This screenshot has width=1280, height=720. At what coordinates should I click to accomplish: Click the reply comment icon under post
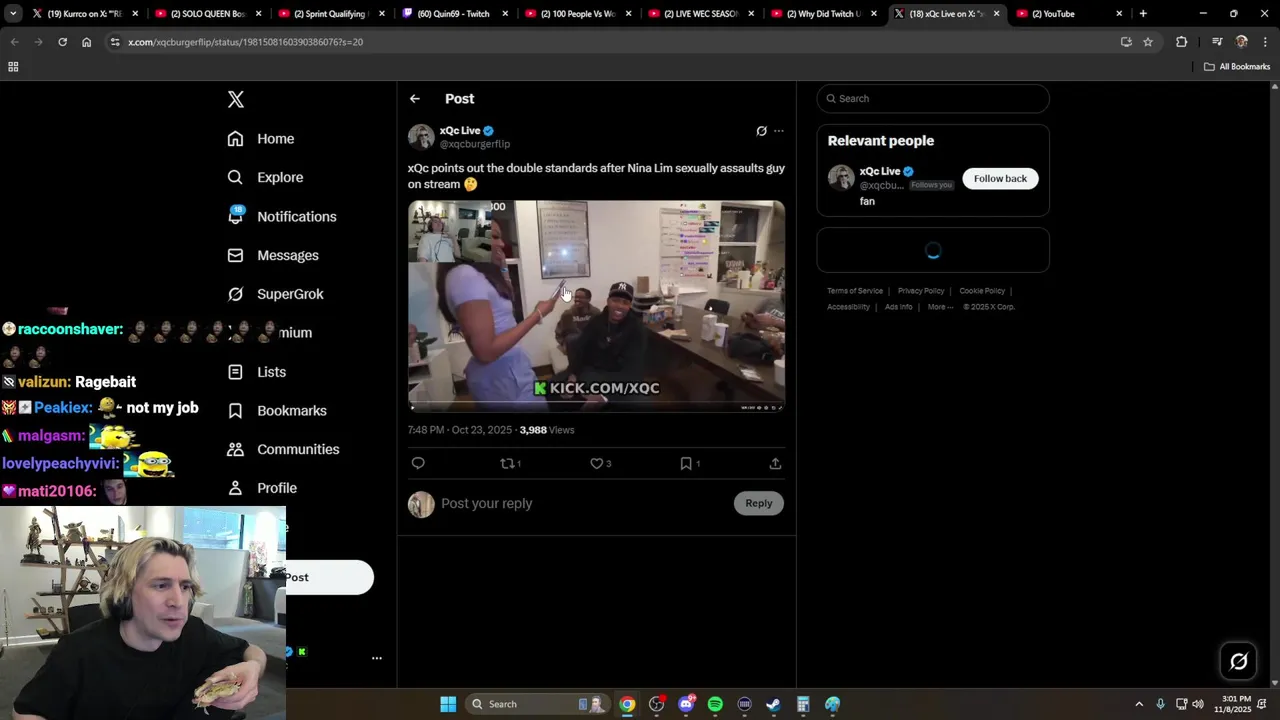[418, 463]
